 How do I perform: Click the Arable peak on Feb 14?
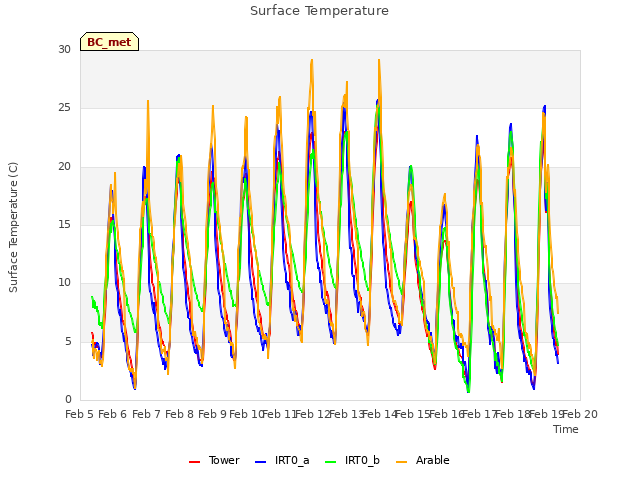[379, 60]
